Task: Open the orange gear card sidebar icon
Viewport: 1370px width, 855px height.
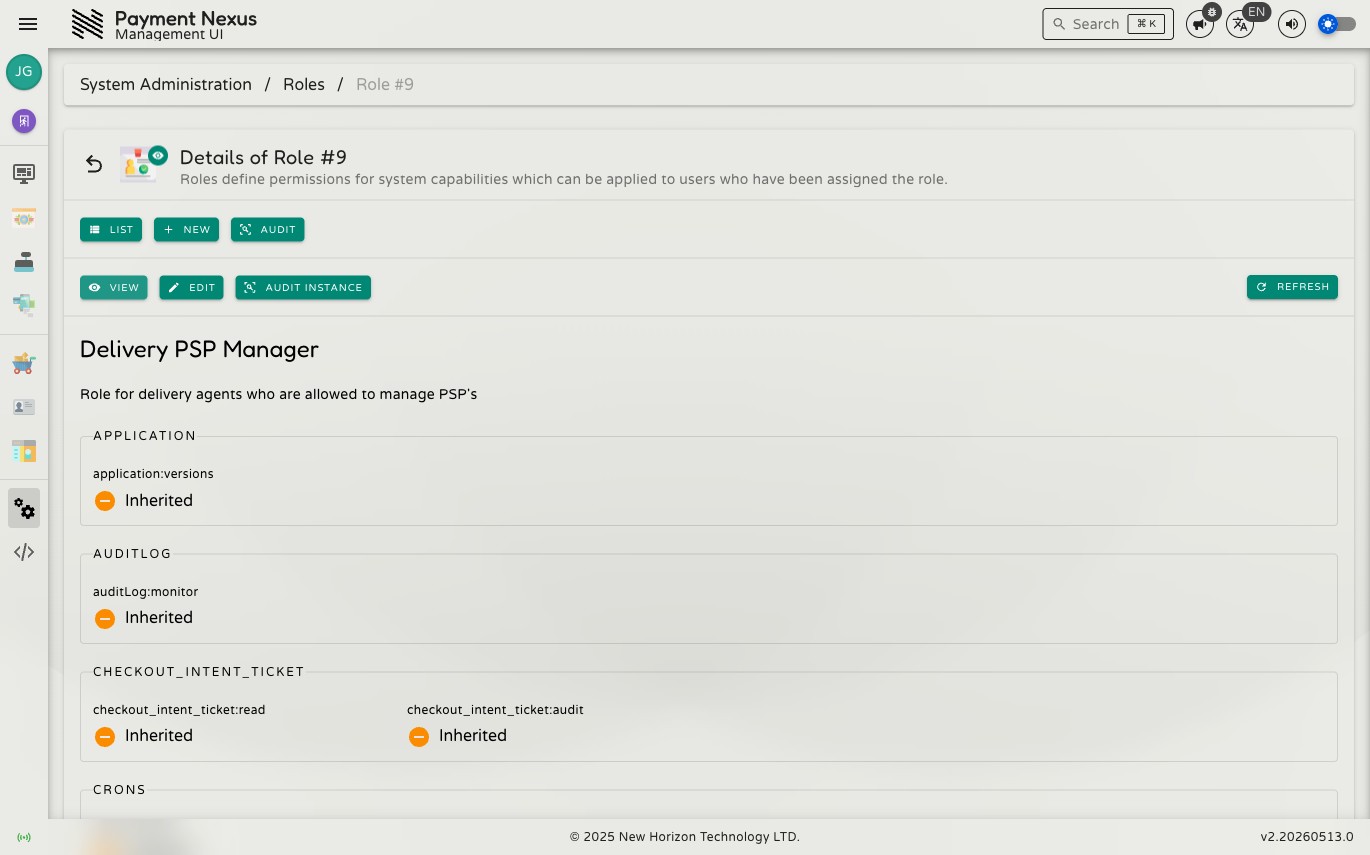Action: 24,218
